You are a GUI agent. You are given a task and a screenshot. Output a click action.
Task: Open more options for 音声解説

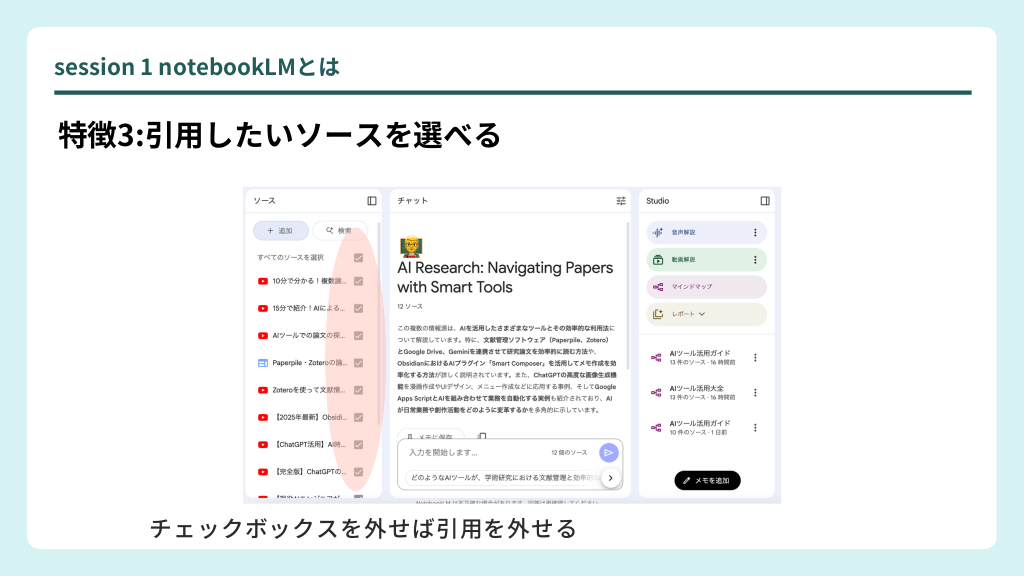[755, 232]
